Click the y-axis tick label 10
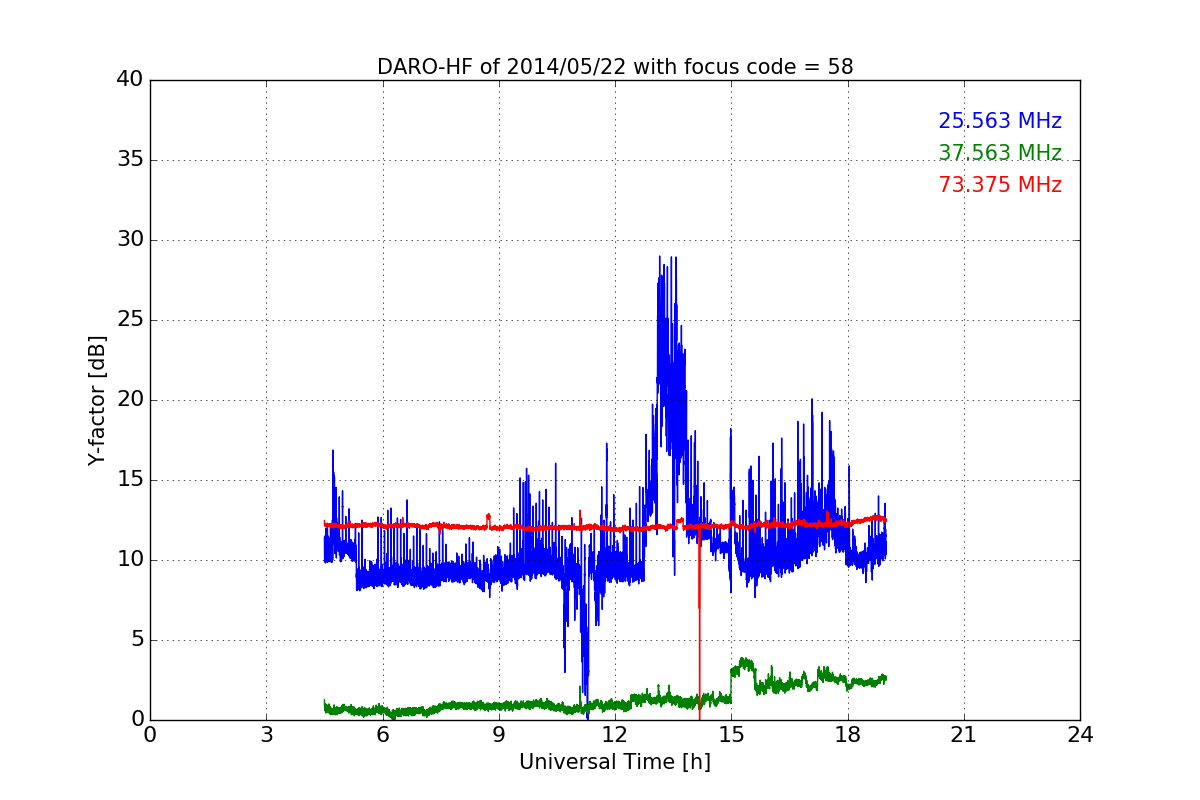 (129, 560)
